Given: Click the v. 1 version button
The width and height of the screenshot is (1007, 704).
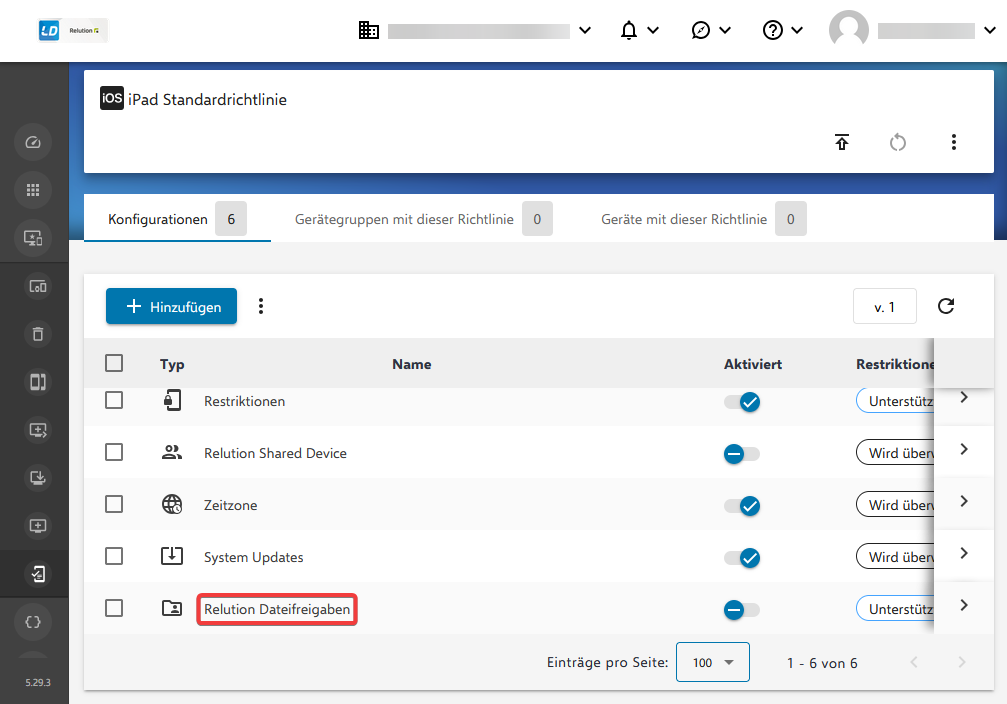Looking at the screenshot, I should 884,306.
